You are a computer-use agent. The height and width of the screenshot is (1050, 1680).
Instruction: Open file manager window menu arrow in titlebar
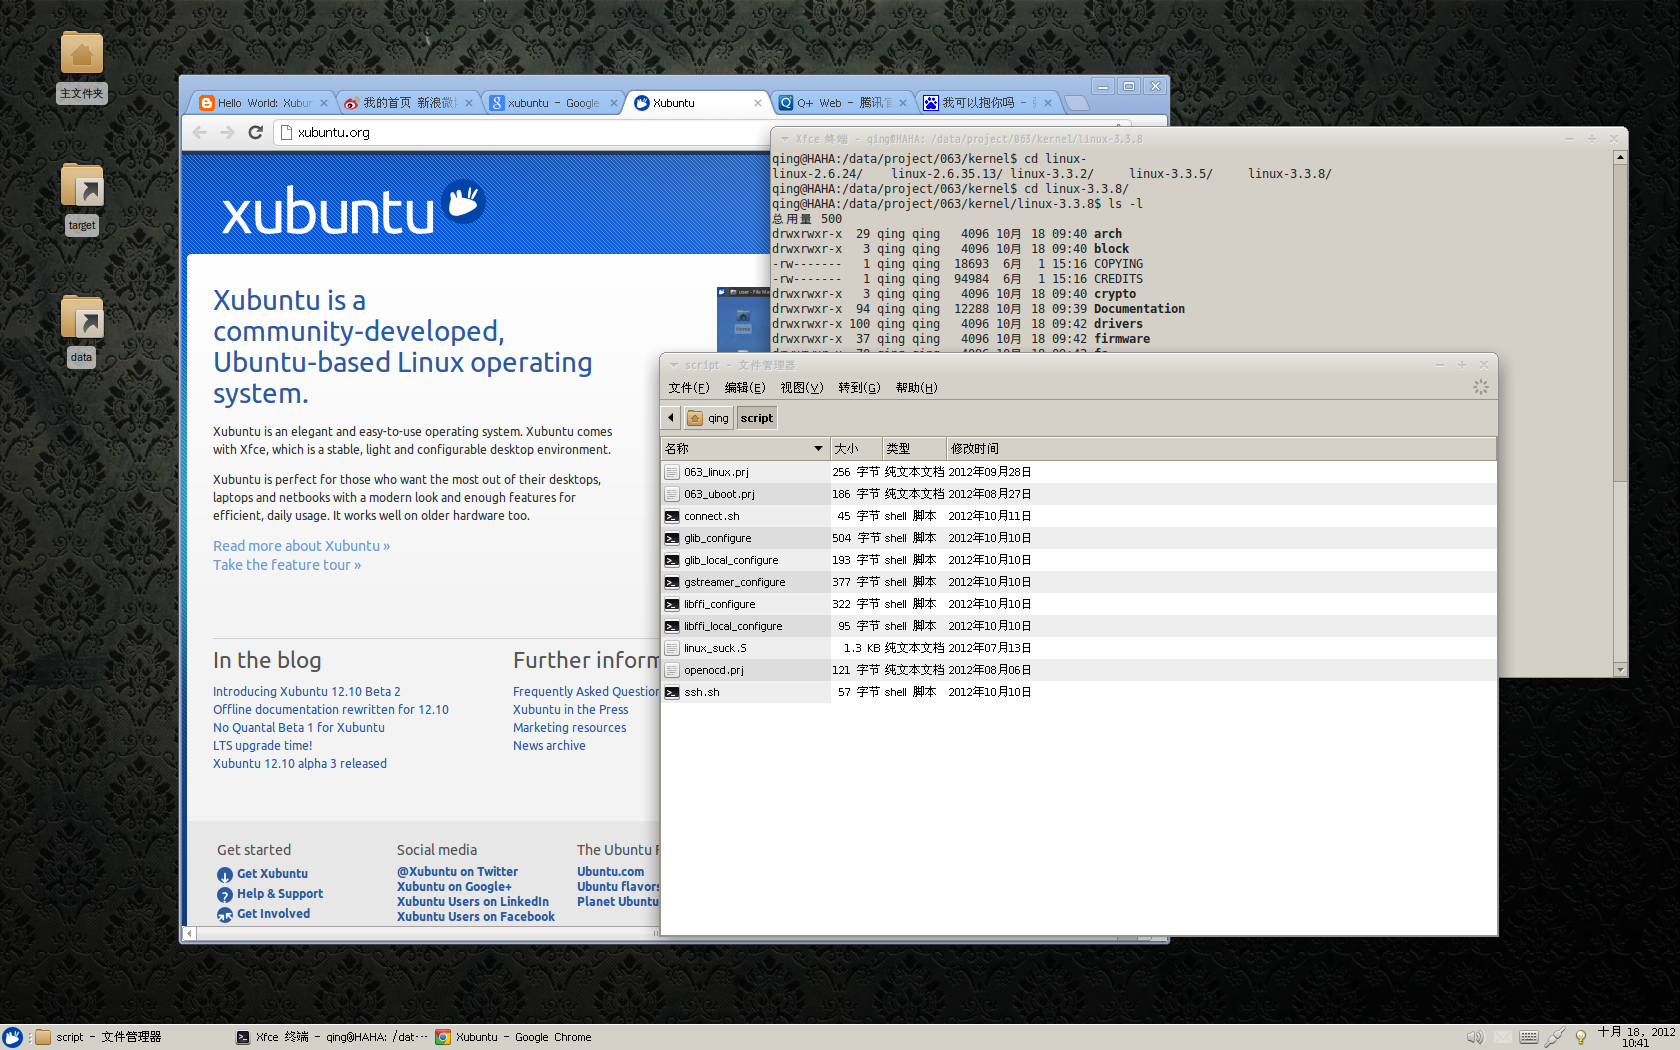[x=674, y=365]
